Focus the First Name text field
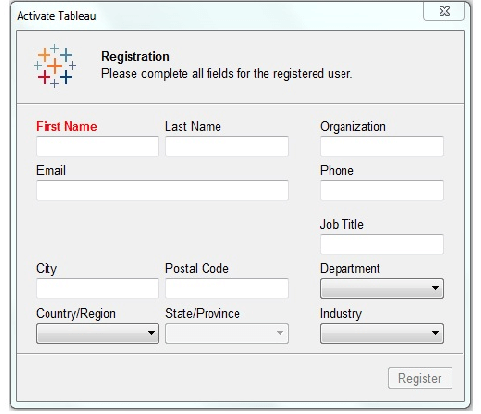The width and height of the screenshot is (481, 414). (97, 146)
